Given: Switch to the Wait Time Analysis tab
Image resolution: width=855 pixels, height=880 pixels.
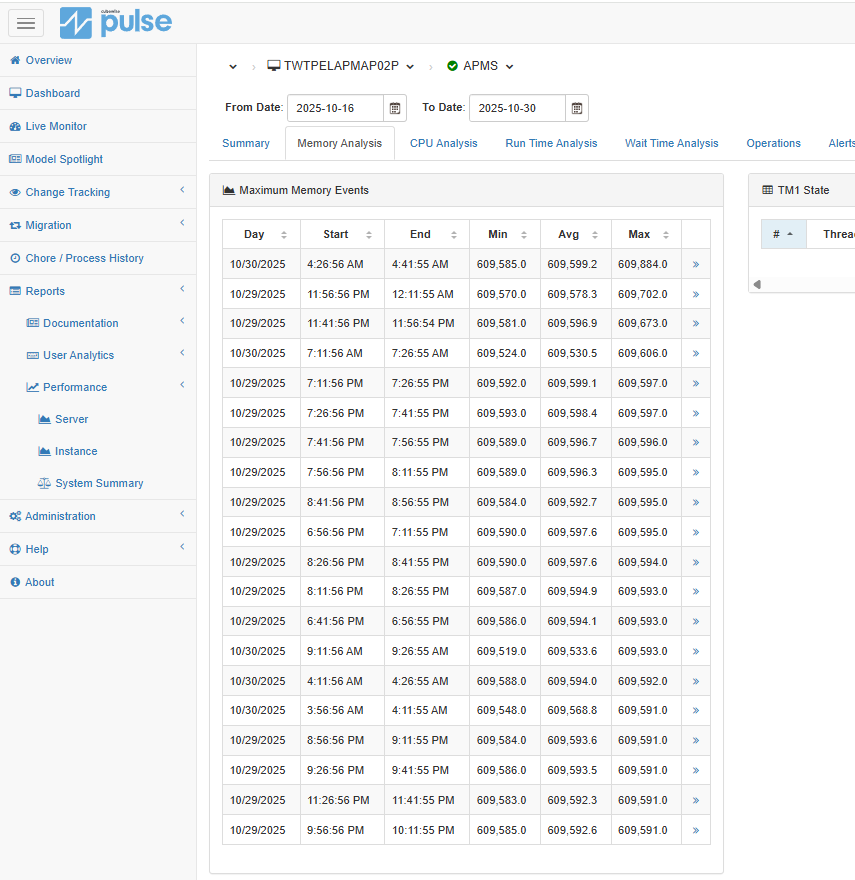Looking at the screenshot, I should [x=671, y=143].
